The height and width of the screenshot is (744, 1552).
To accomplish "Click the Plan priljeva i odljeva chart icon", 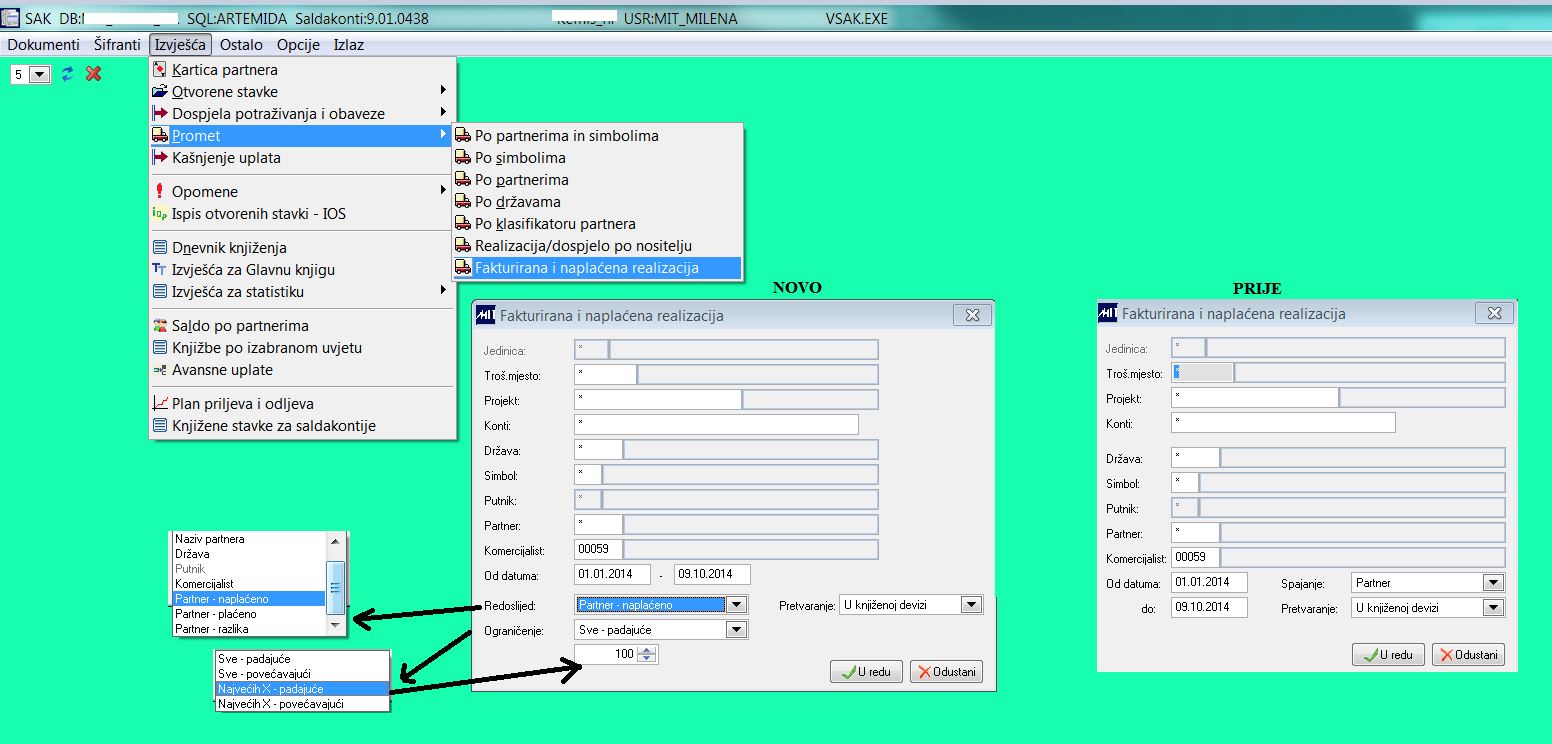I will tap(160, 404).
